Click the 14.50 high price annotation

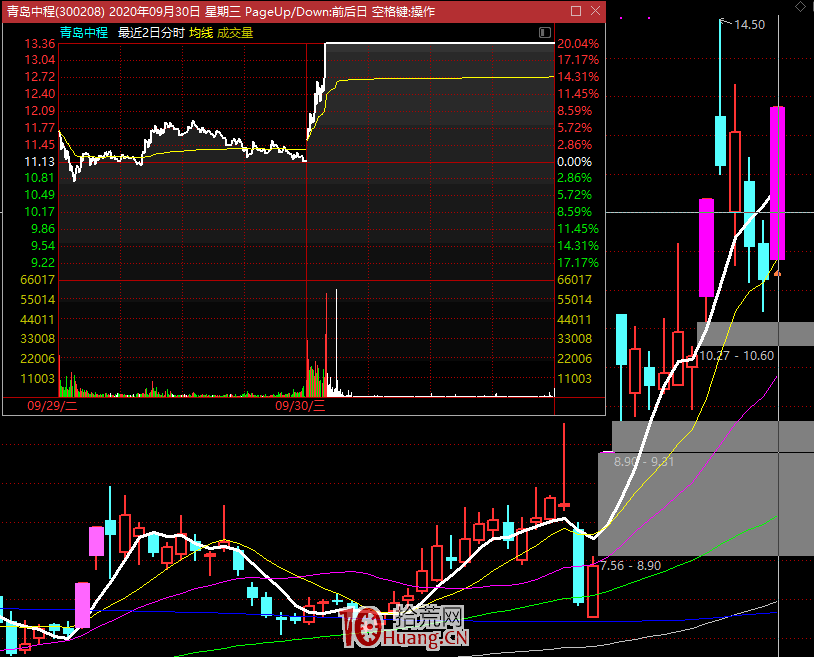pyautogui.click(x=750, y=25)
